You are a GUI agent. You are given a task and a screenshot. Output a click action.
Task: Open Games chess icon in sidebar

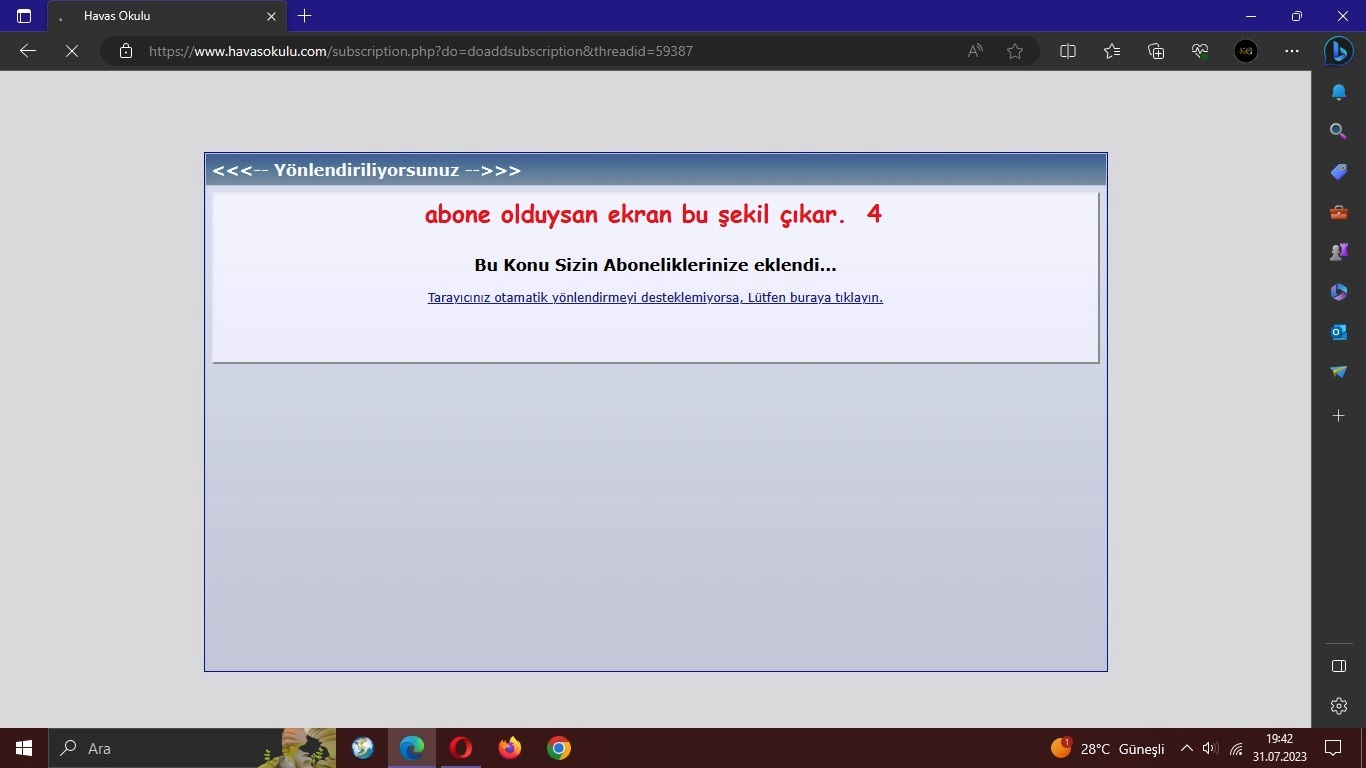pyautogui.click(x=1339, y=252)
